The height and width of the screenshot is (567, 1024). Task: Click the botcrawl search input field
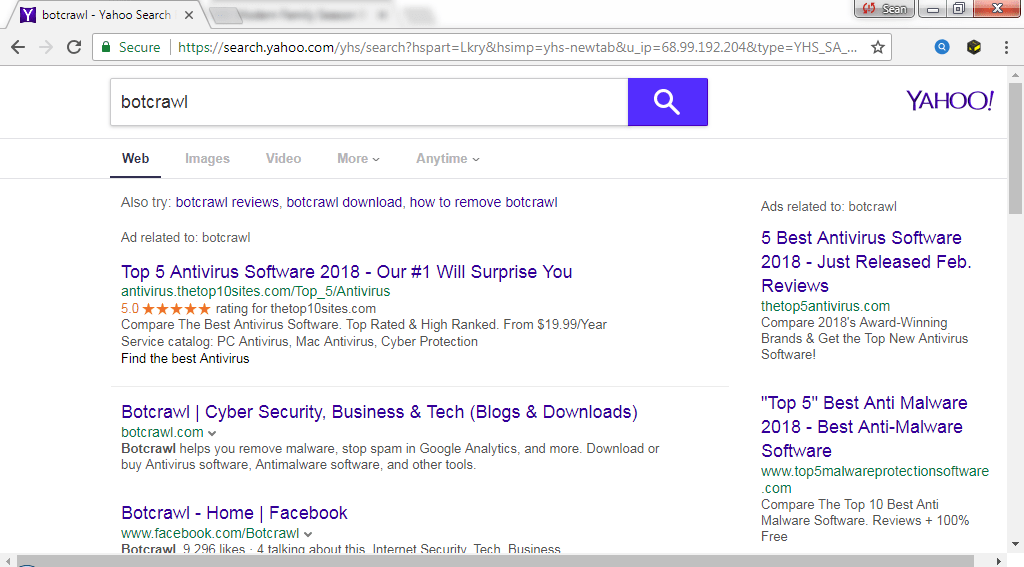(x=369, y=102)
